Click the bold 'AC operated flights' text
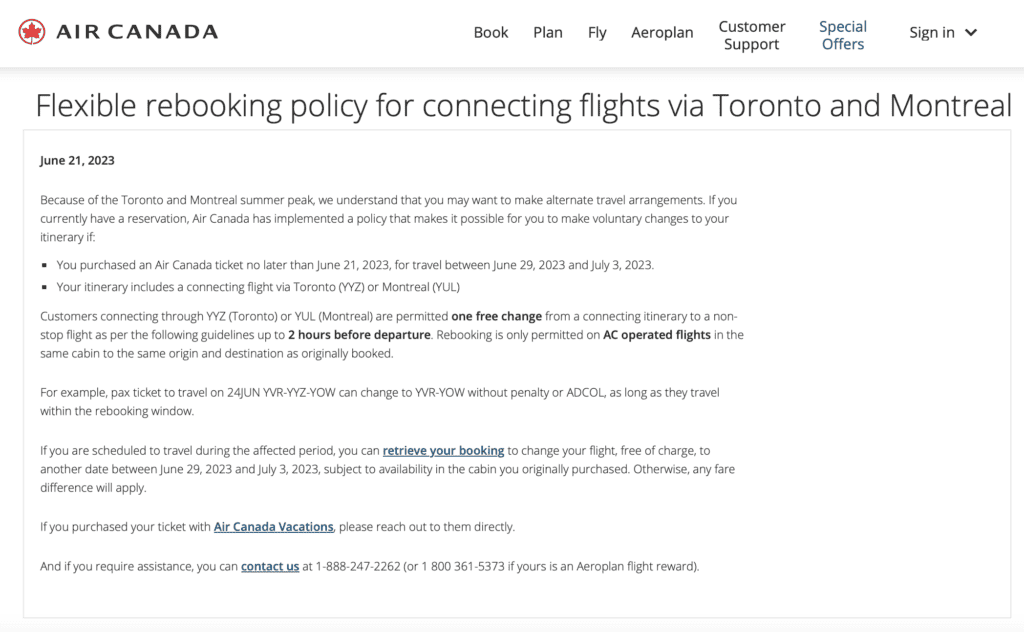This screenshot has width=1024, height=632. click(657, 335)
